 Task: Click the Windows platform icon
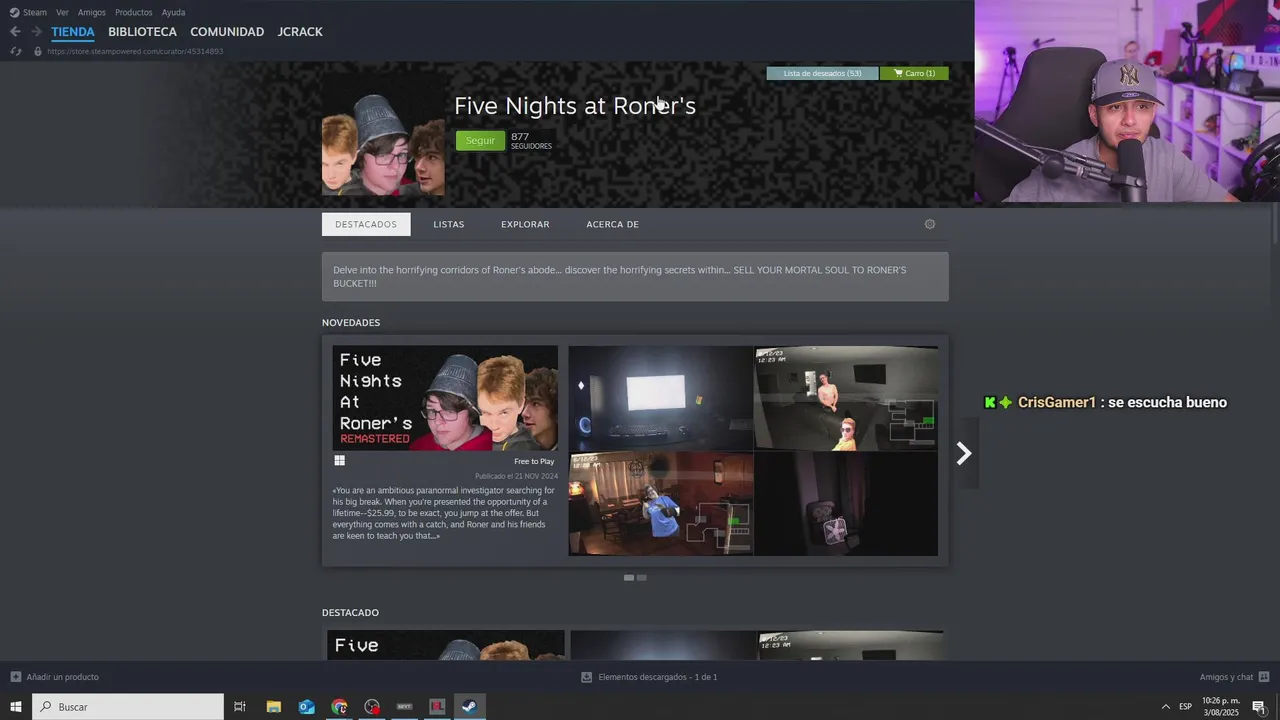pos(340,461)
